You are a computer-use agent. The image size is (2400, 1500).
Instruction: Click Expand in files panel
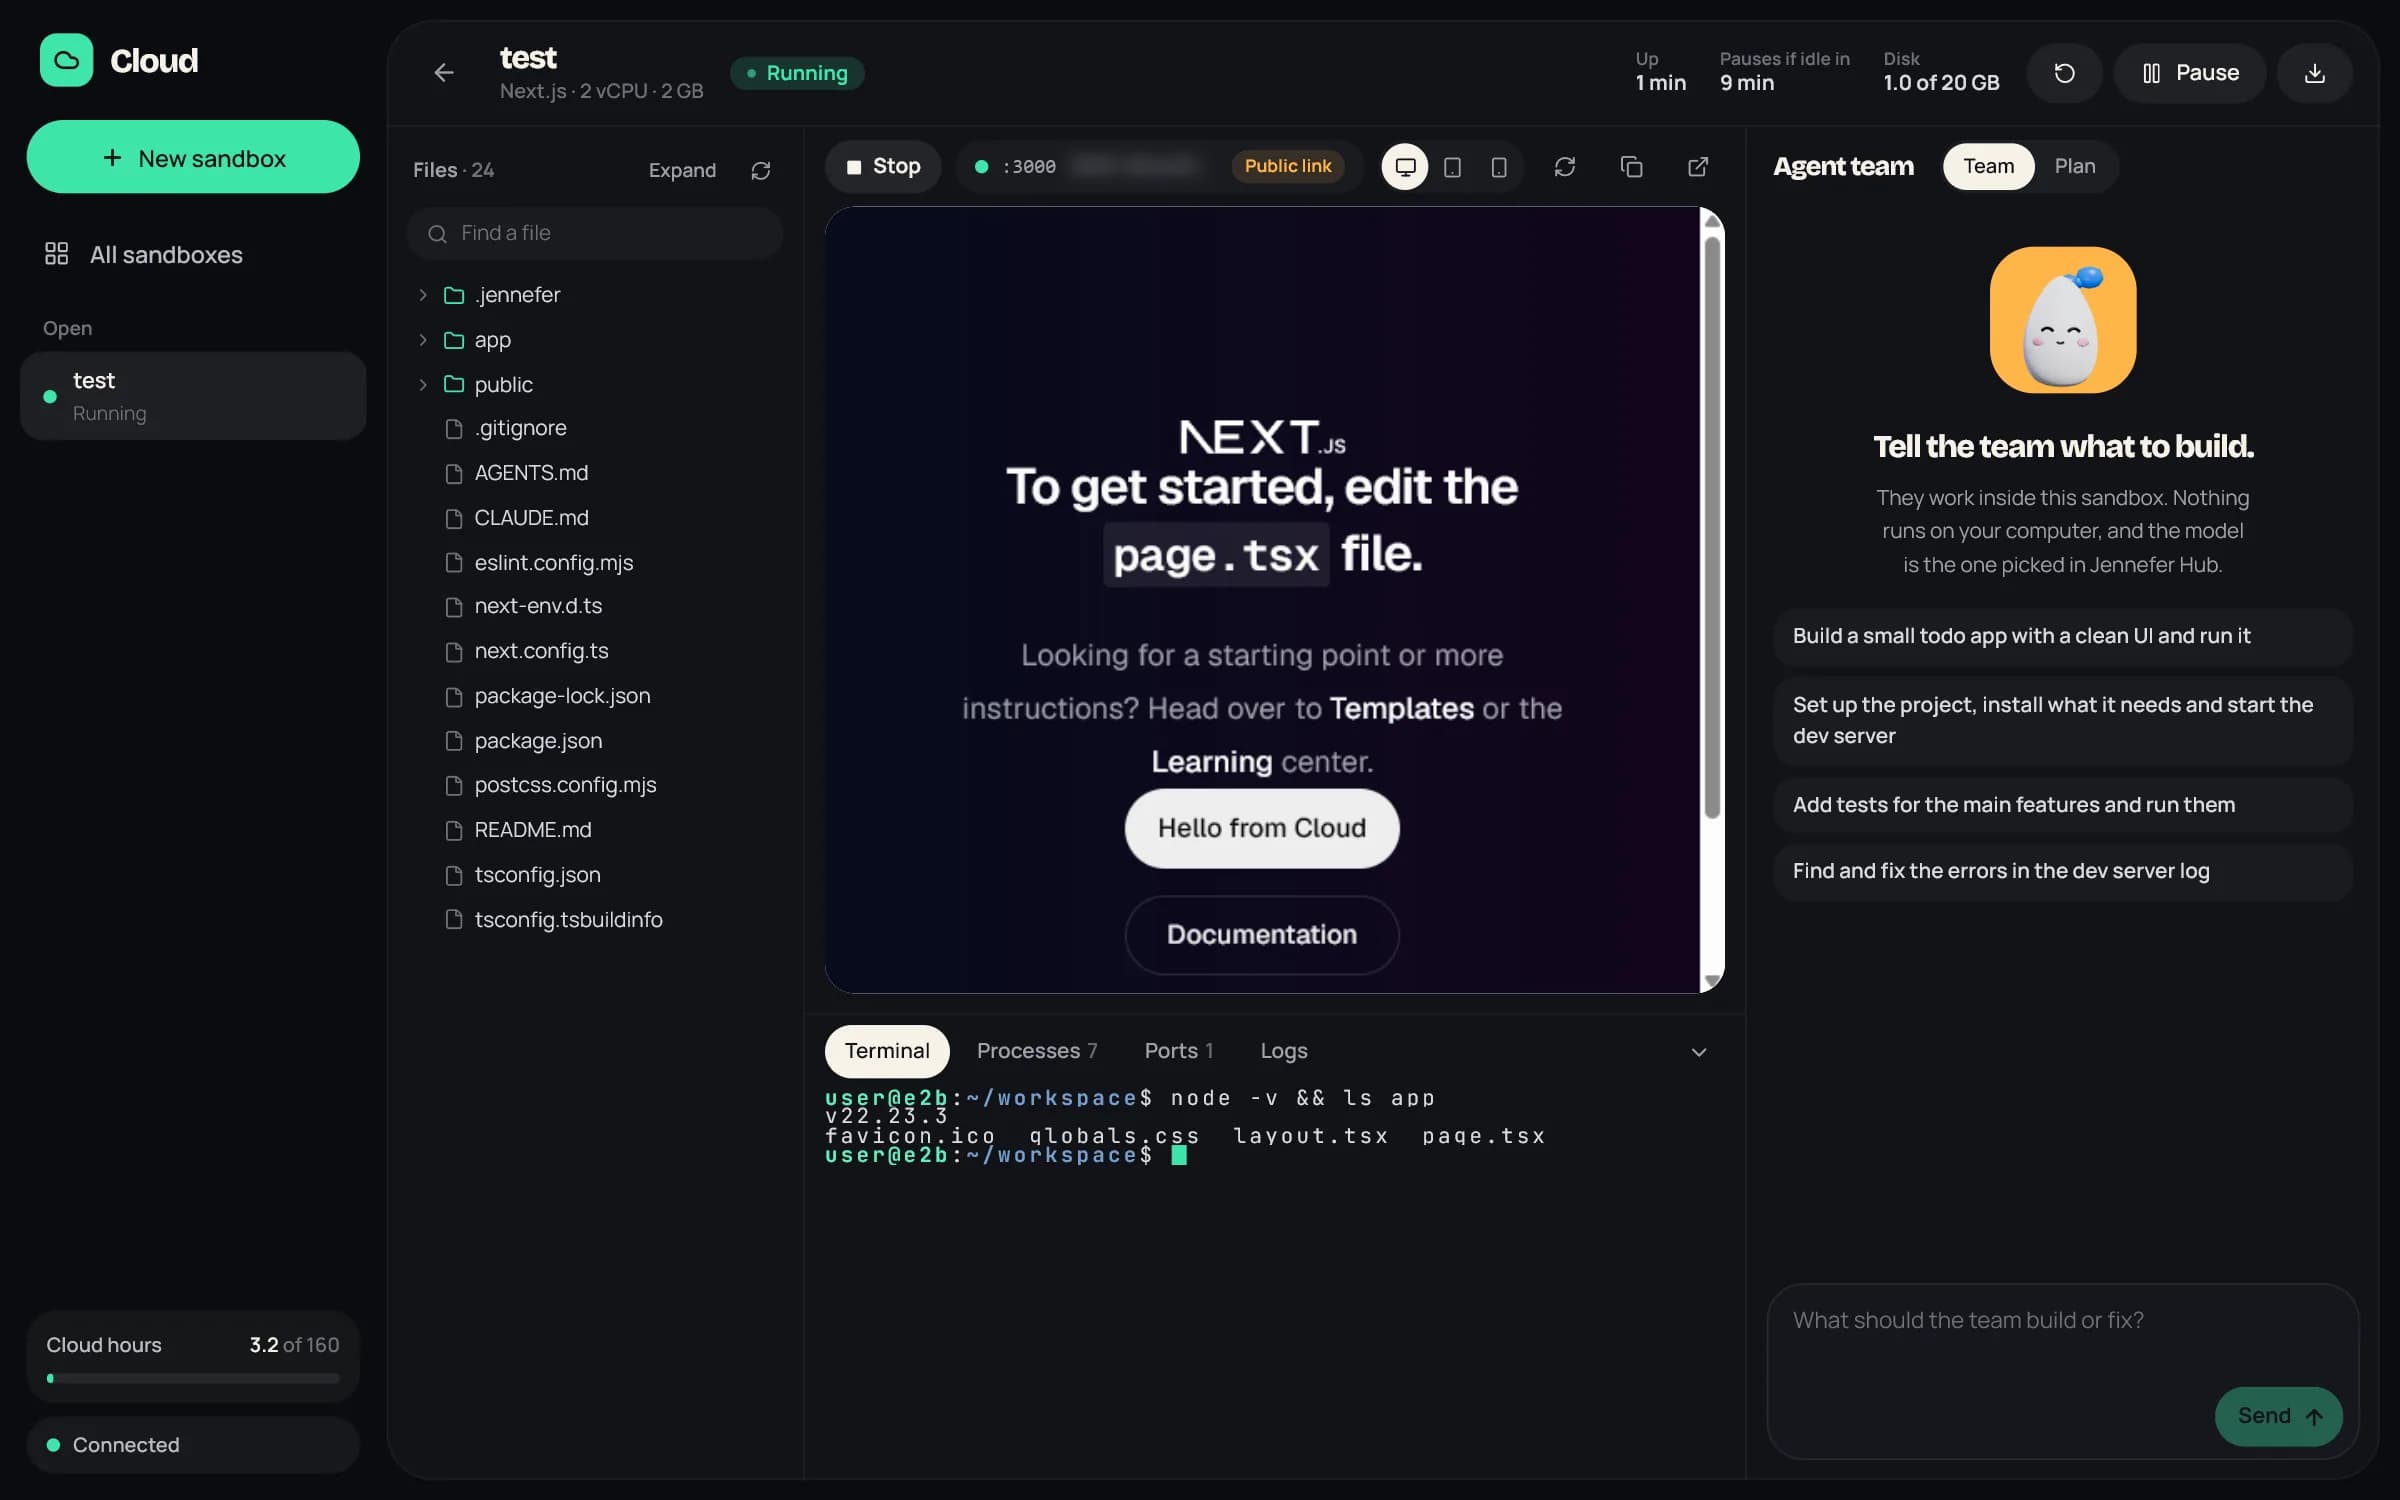pos(682,170)
